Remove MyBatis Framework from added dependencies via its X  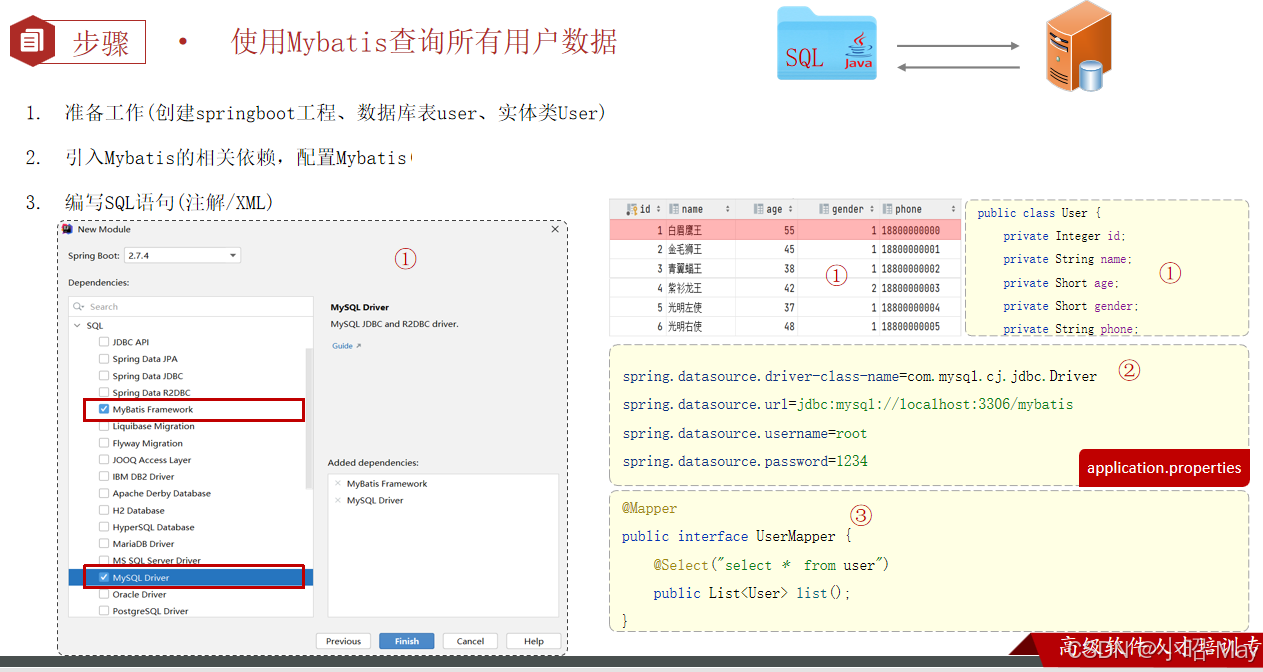click(338, 484)
